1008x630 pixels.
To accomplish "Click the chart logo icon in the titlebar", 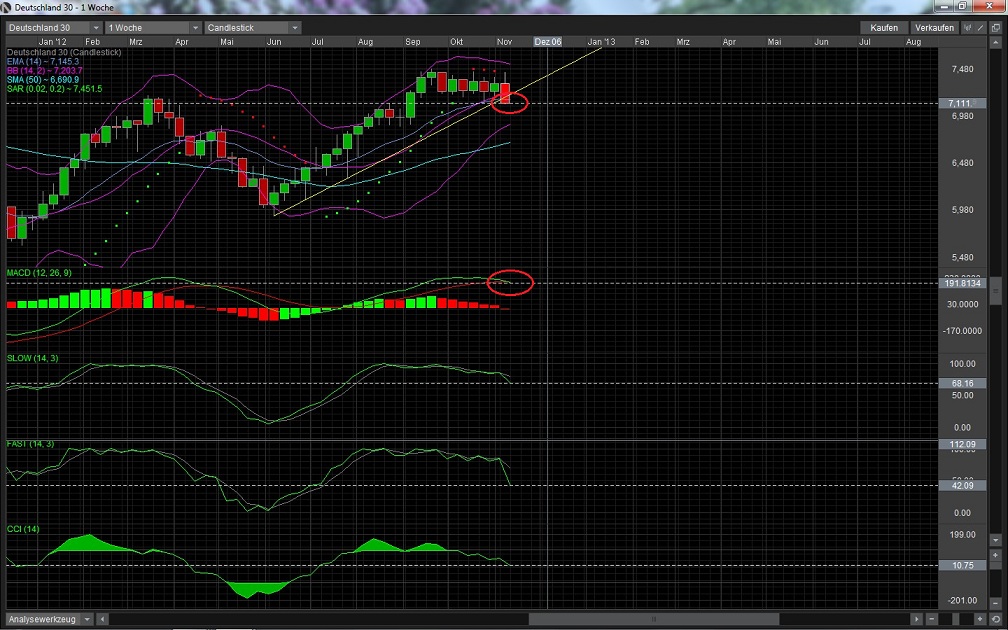I will 8,6.
